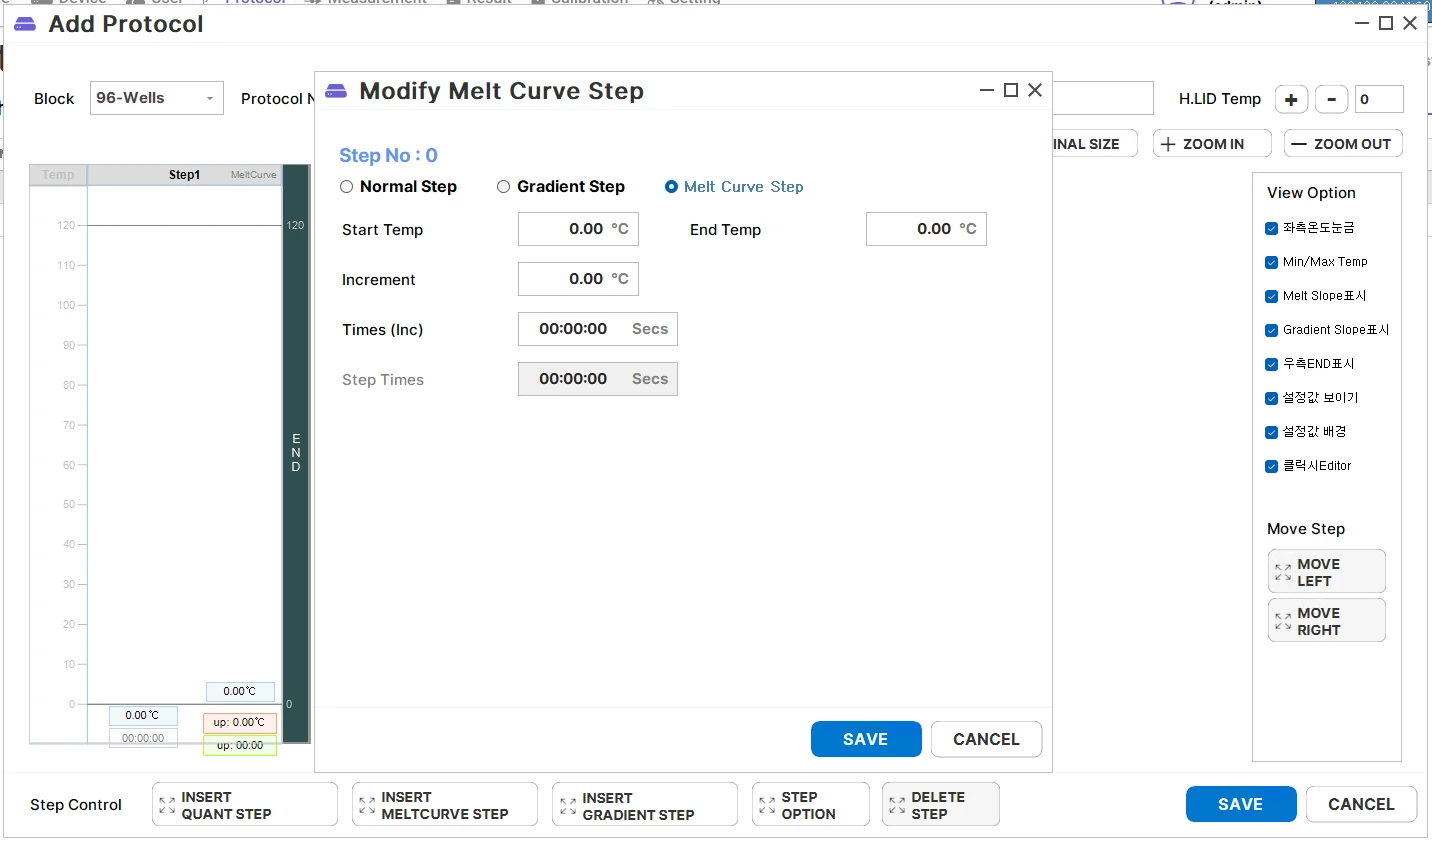Click the MOVE LEFT arrows icon
This screenshot has height=842, width=1432.
[x=1283, y=573]
